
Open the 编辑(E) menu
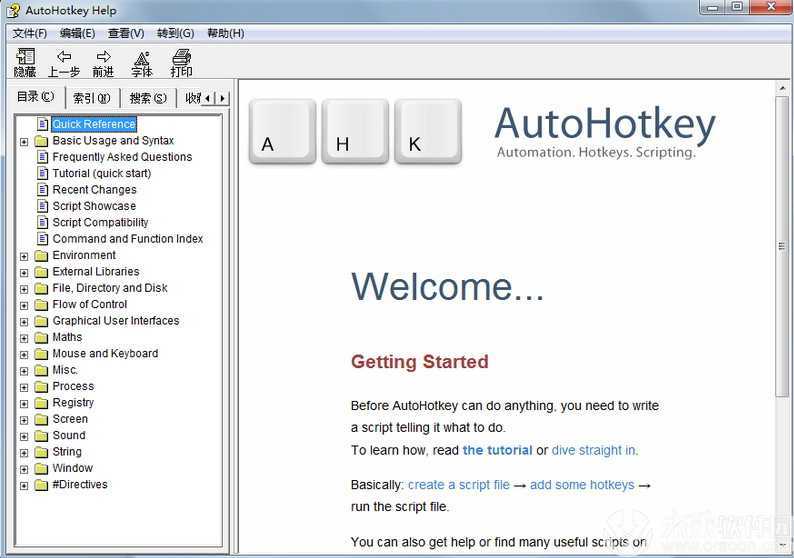coord(77,33)
